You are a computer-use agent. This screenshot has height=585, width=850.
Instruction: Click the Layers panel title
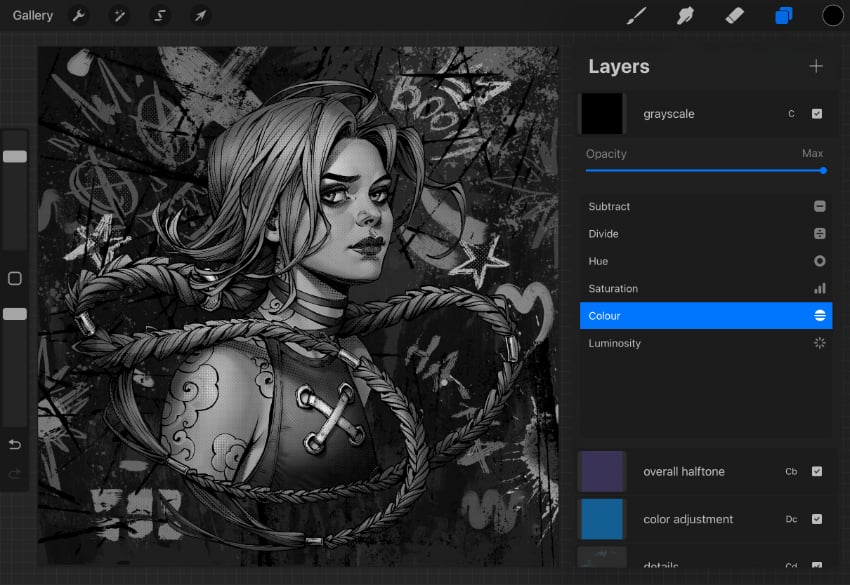click(619, 67)
